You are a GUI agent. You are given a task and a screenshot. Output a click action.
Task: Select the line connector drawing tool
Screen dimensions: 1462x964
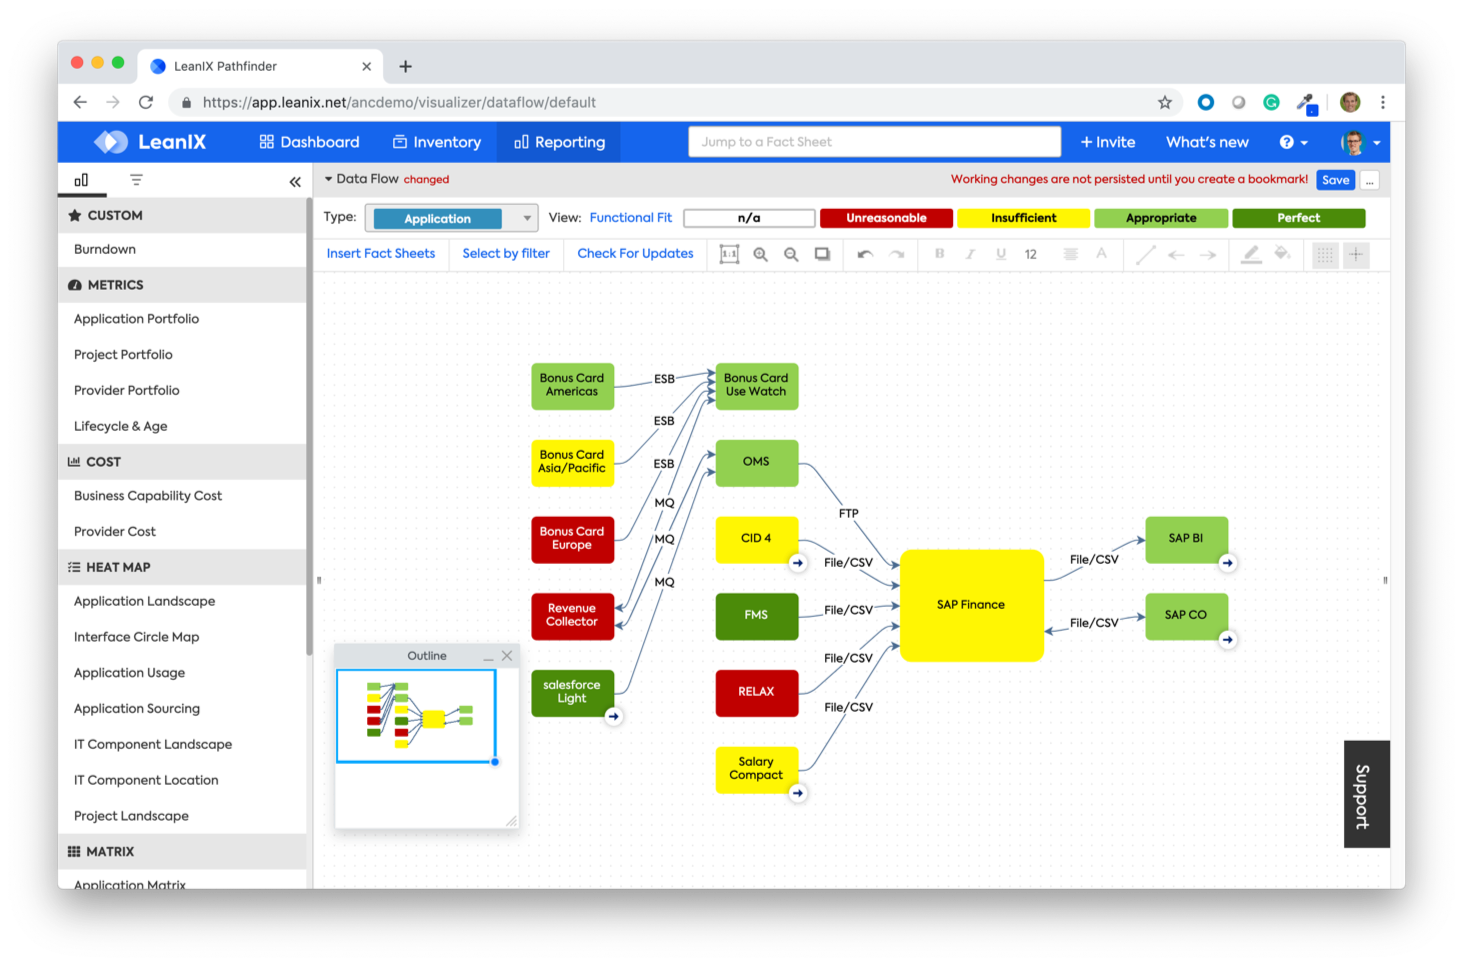(x=1145, y=254)
